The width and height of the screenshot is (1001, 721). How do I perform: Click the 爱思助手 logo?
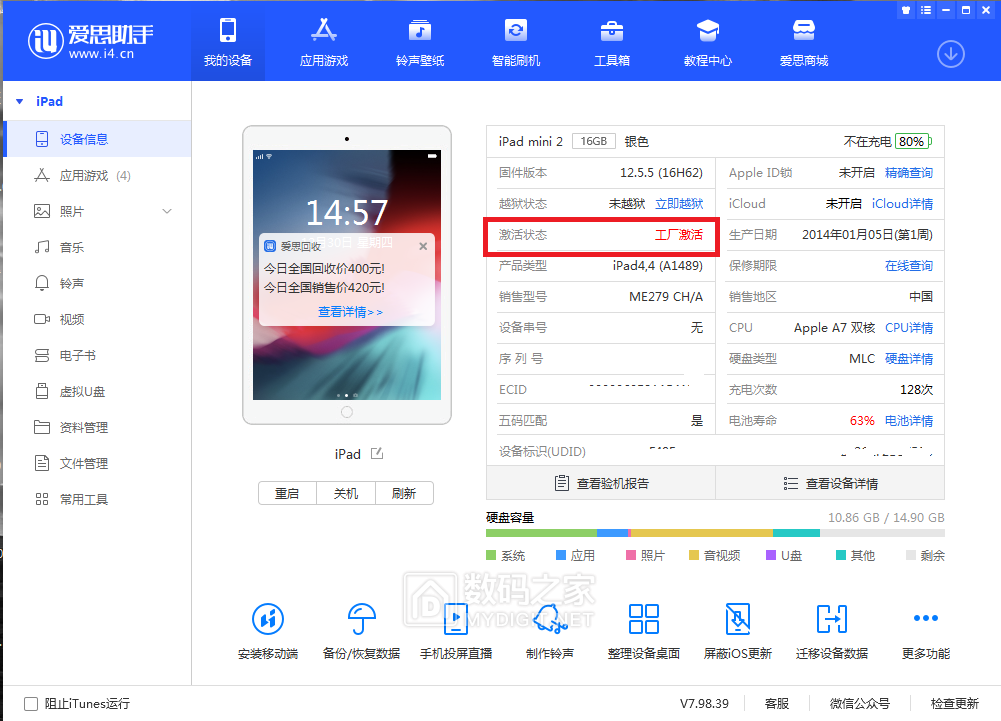[90, 42]
